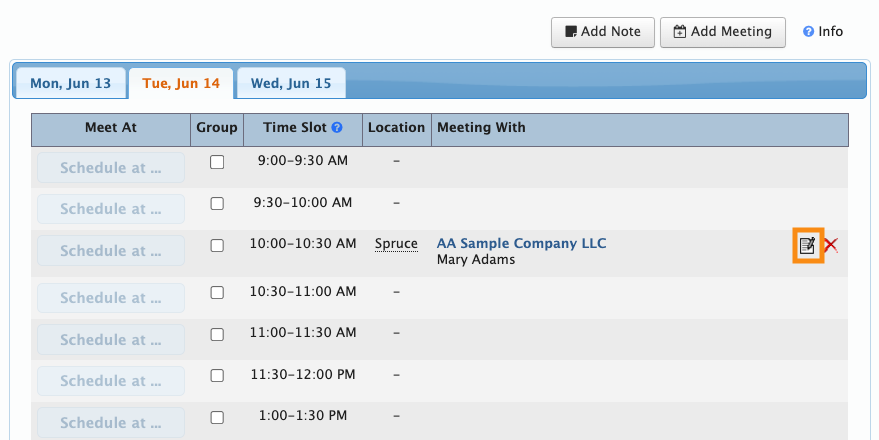The width and height of the screenshot is (879, 440).
Task: Click the Add Meeting button
Action: point(722,32)
